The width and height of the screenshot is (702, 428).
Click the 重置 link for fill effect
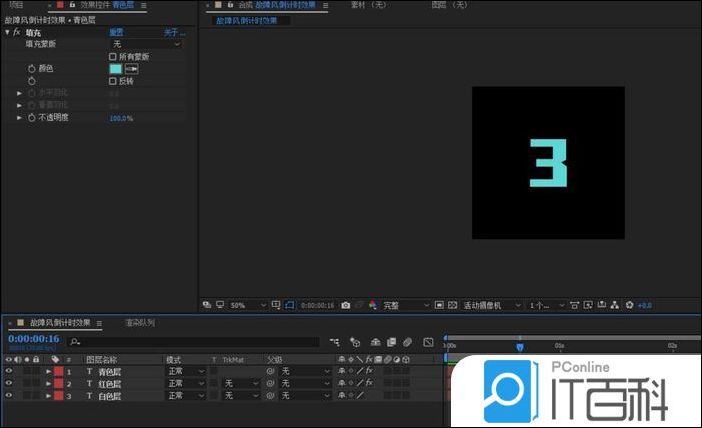coord(116,33)
